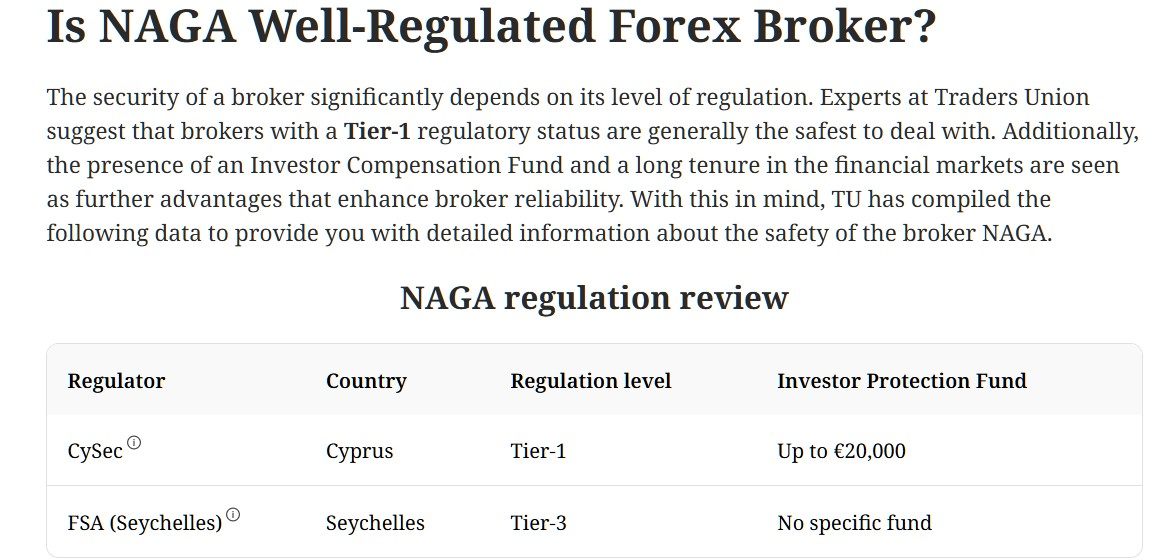Click the "Is NAGA Well-Regulated Forex Broker?" heading

point(491,28)
